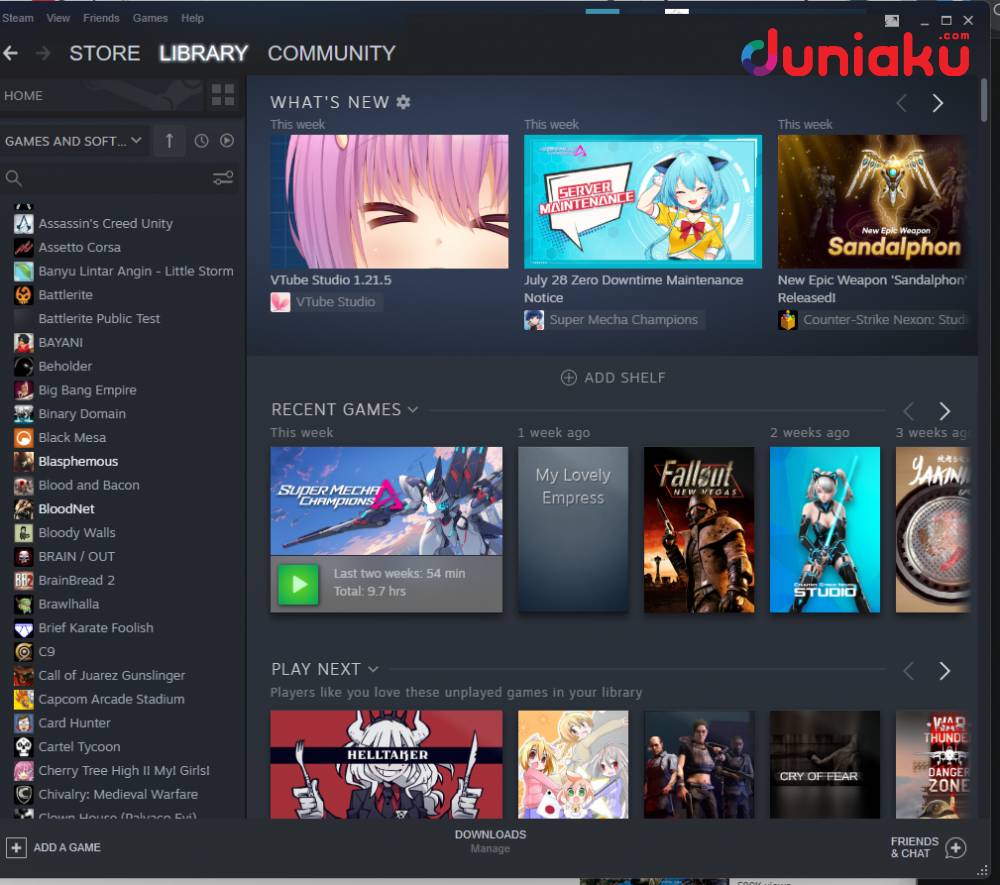
Task: Play Super Mecha Champions green button
Action: [298, 584]
